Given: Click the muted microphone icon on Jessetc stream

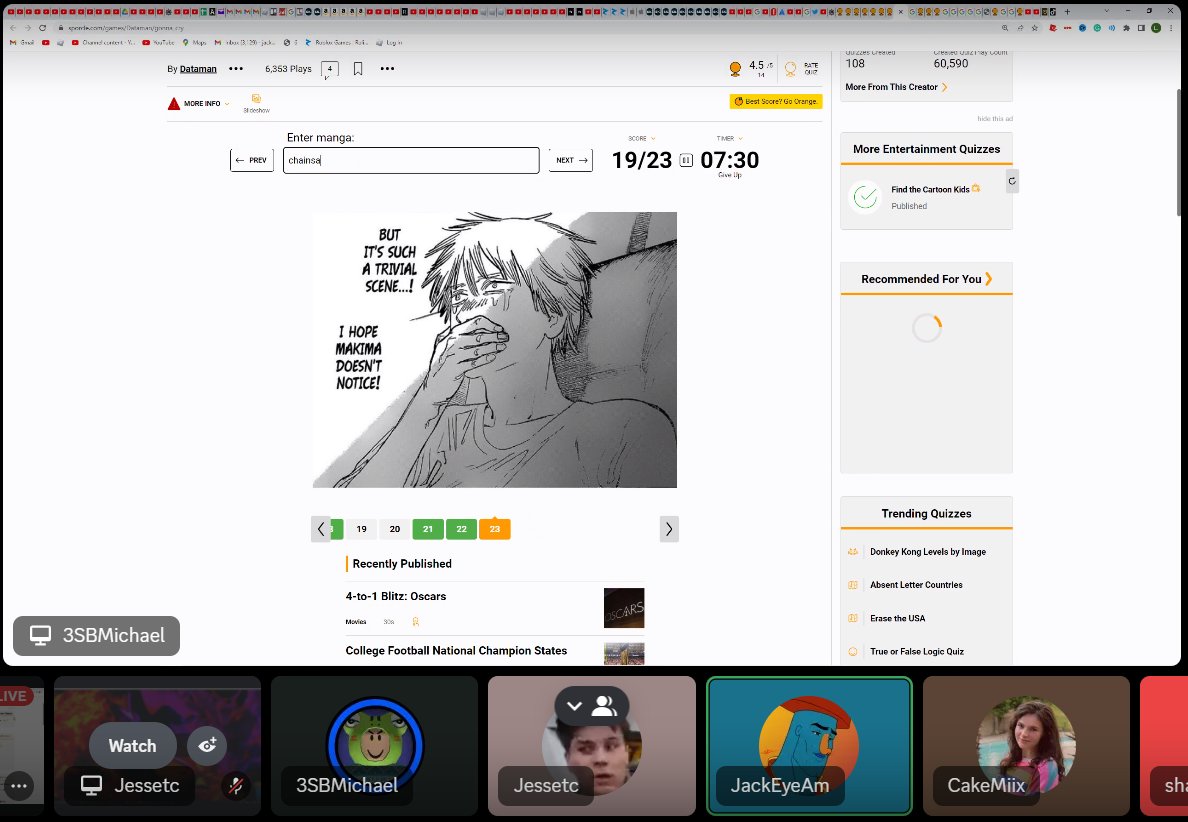Looking at the screenshot, I should (236, 786).
